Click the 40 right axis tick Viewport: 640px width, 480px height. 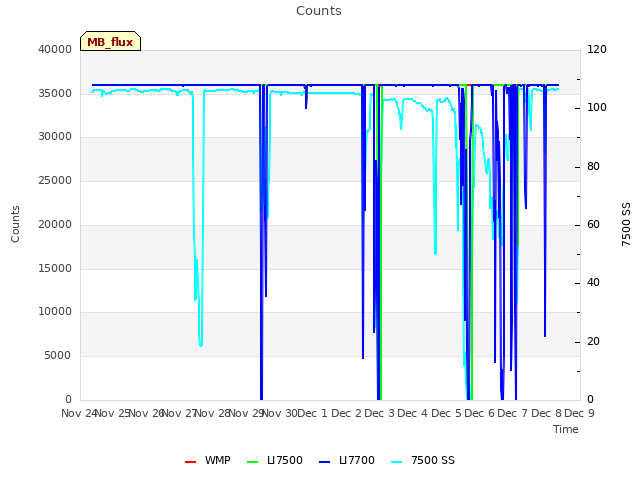(x=593, y=282)
